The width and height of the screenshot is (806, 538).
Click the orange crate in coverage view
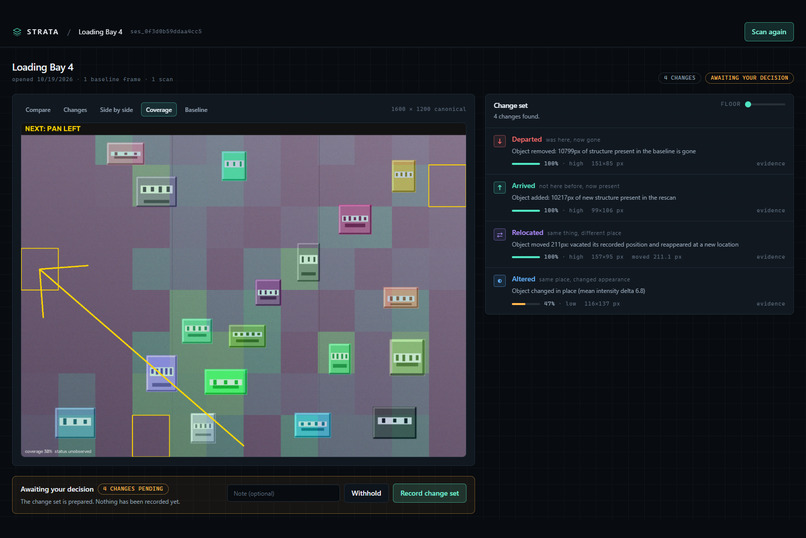pos(401,298)
